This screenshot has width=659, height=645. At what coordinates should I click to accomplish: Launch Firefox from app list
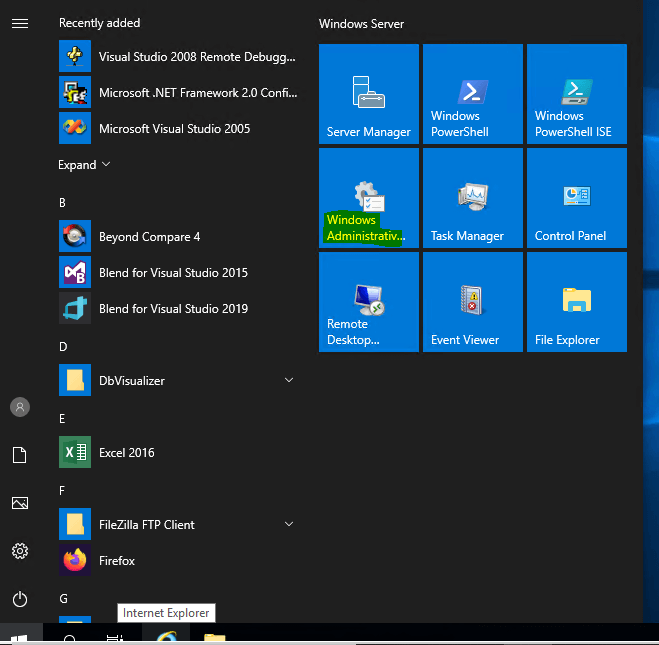point(179,560)
